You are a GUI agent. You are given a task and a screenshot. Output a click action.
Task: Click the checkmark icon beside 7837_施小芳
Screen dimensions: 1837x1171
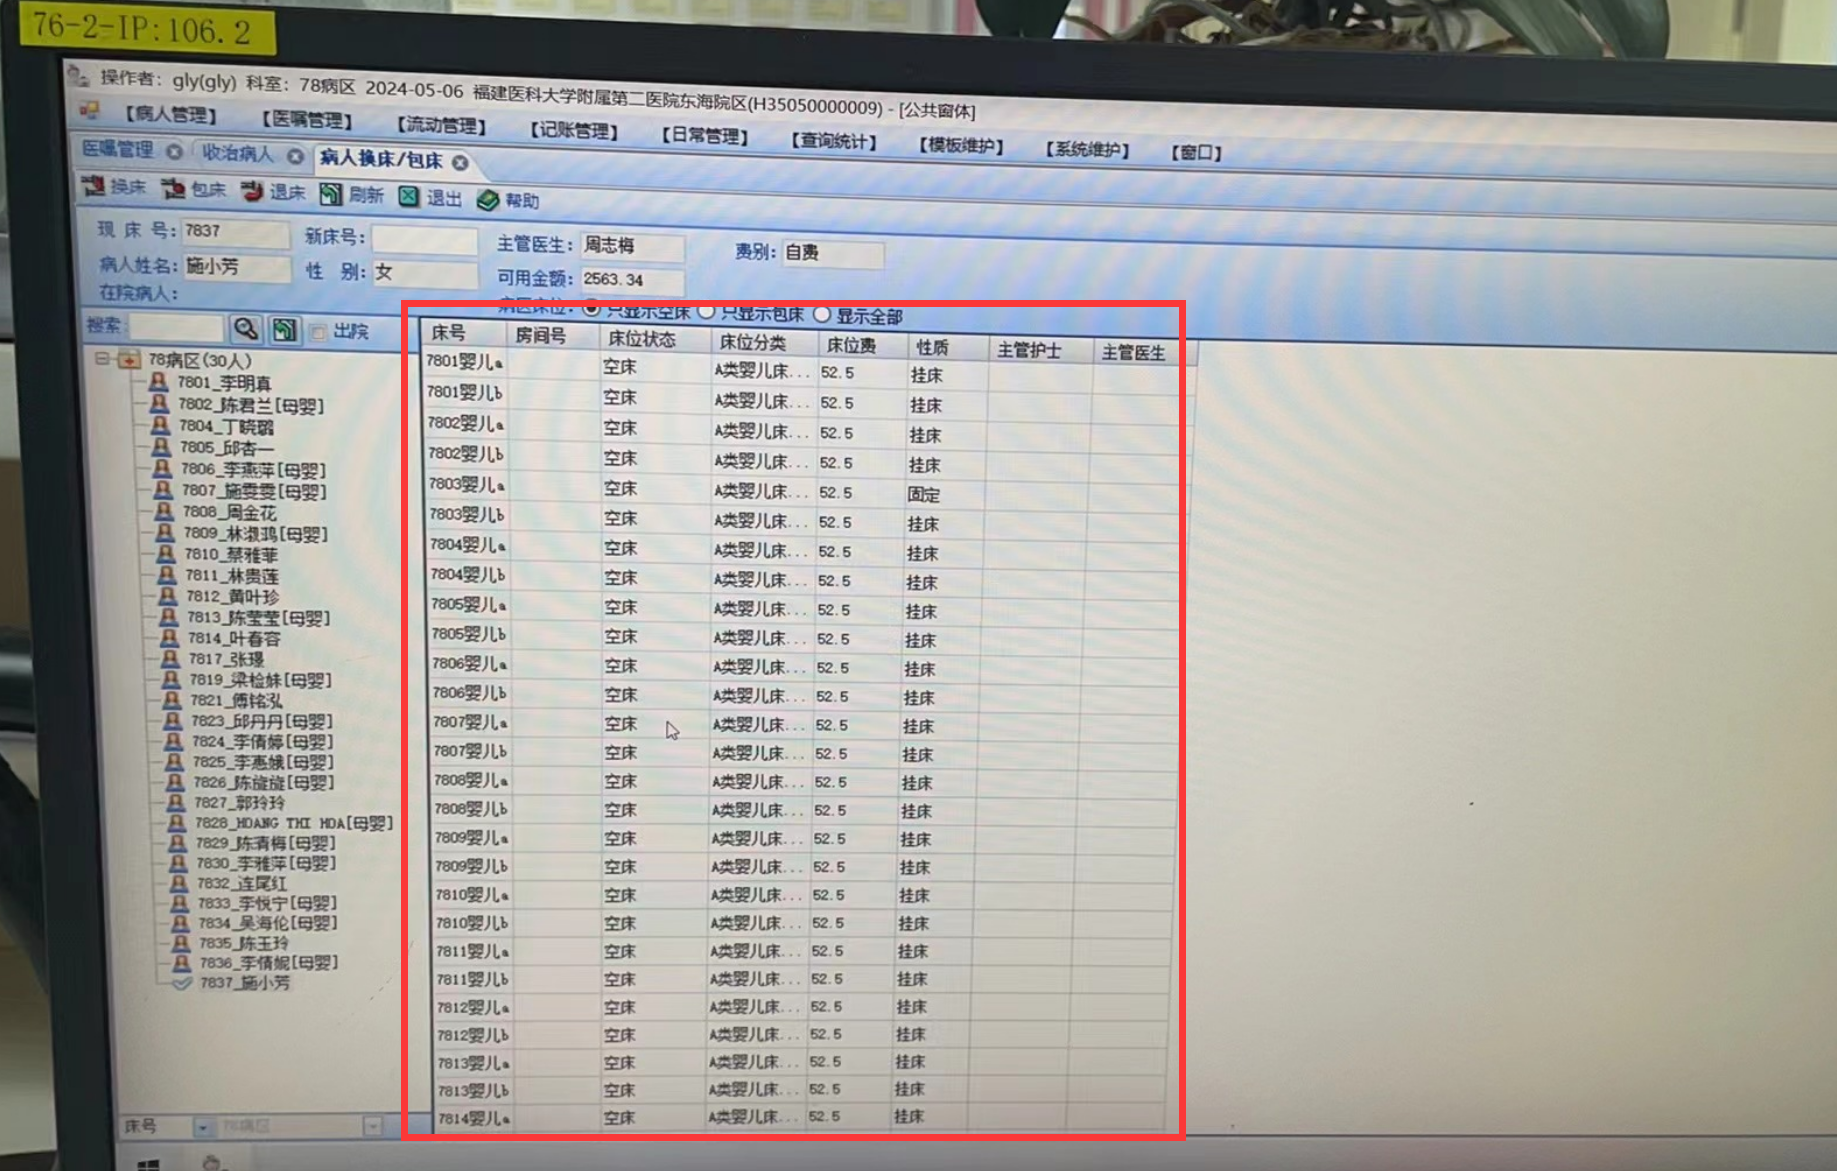coord(182,983)
